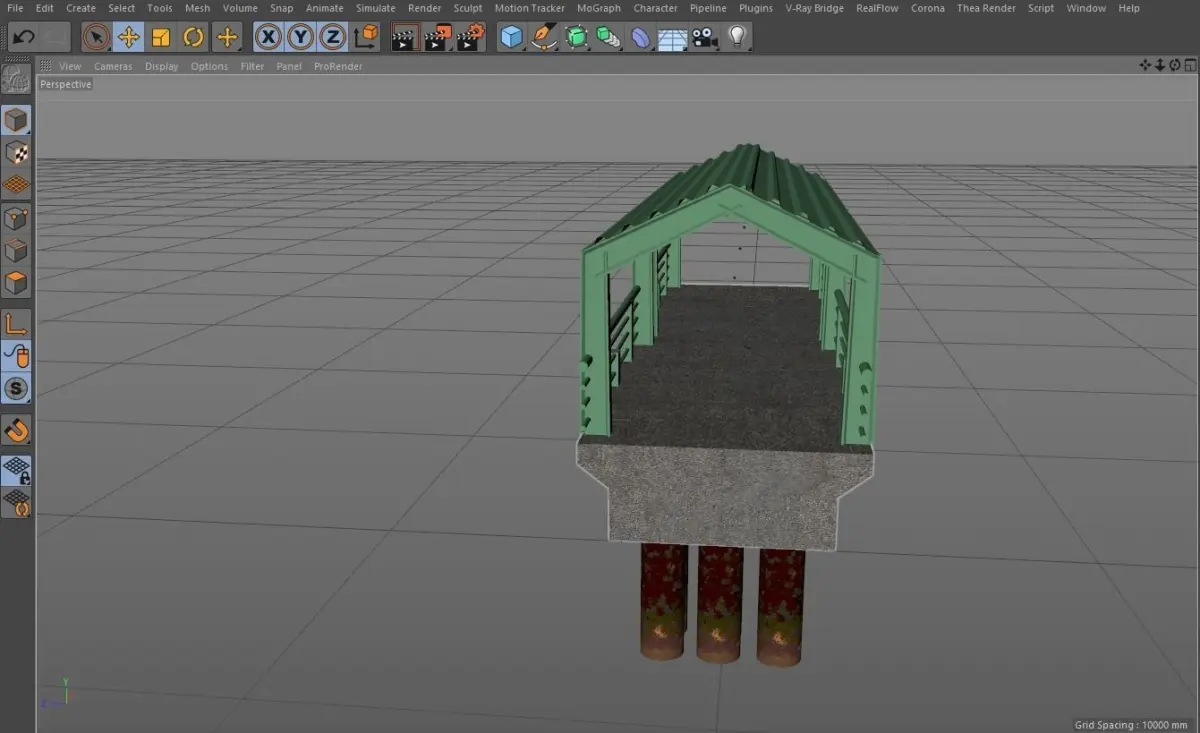Screen dimensions: 1200x733
Task: Render to Picture Viewer
Action: coord(437,38)
